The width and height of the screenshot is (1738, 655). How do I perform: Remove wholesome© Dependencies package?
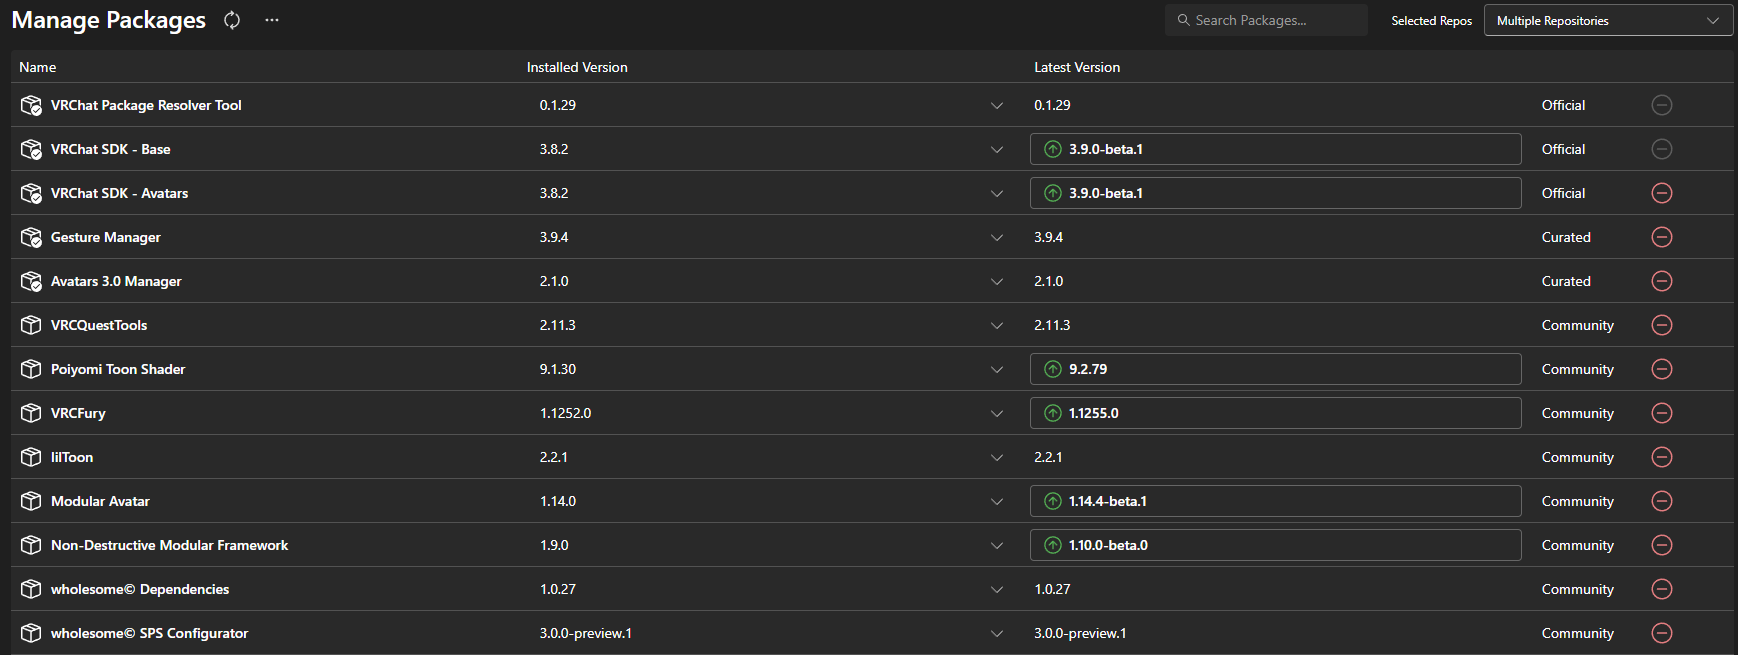pyautogui.click(x=1662, y=589)
